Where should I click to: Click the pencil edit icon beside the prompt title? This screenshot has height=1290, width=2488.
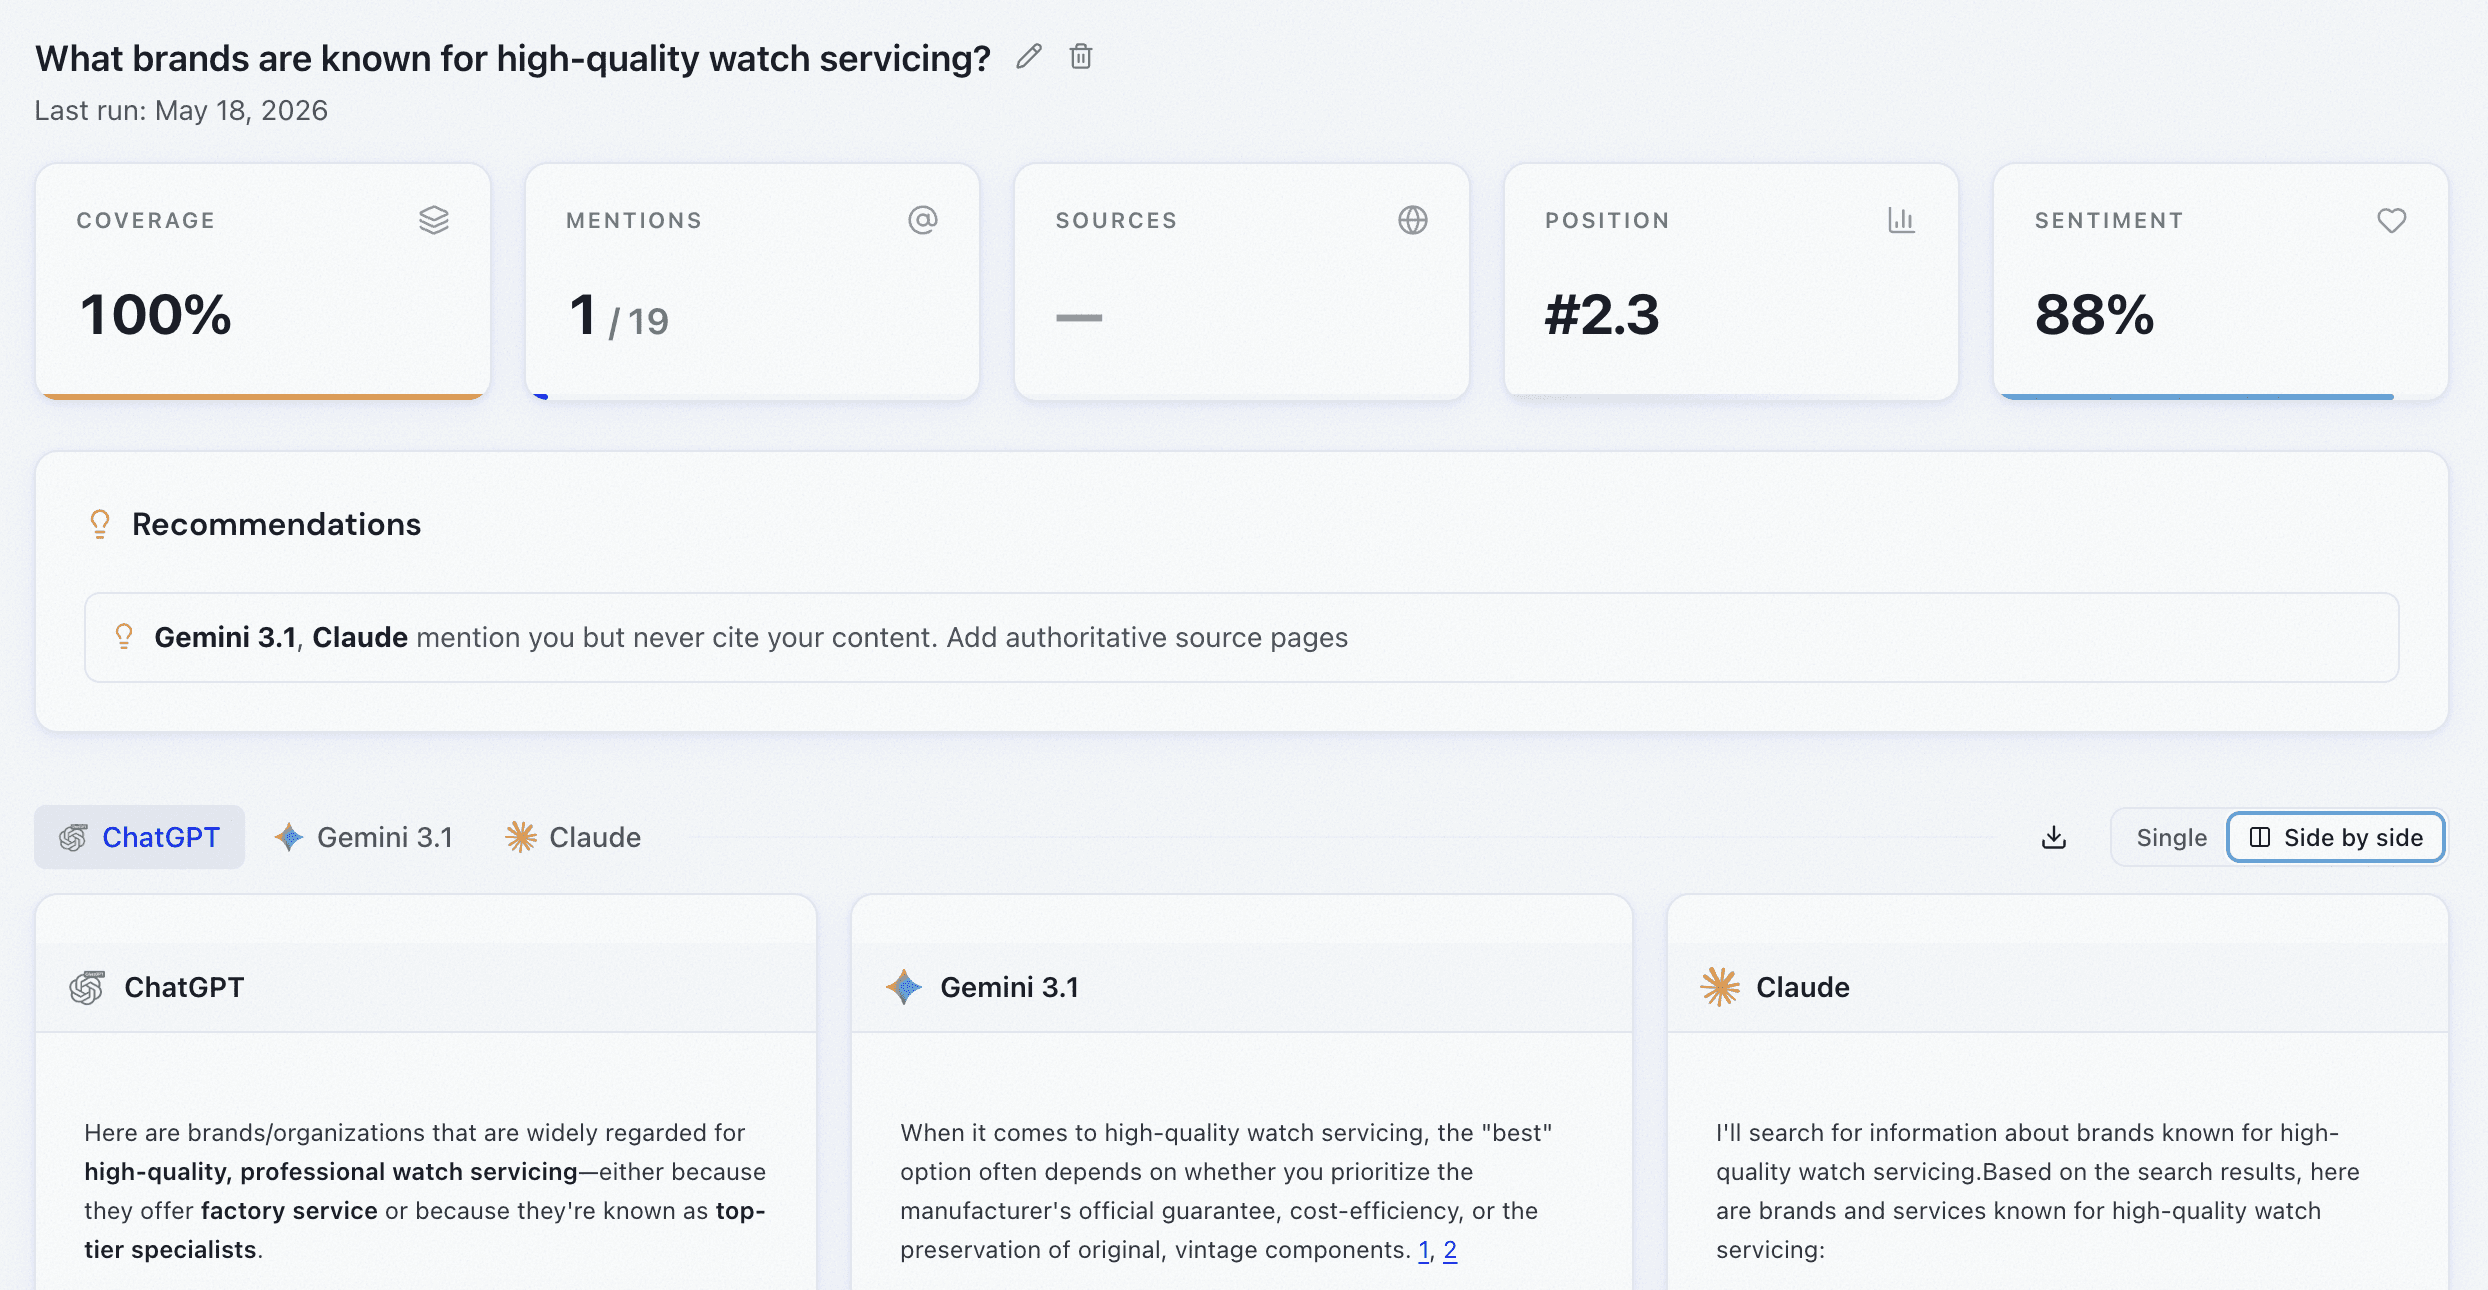coord(1029,56)
